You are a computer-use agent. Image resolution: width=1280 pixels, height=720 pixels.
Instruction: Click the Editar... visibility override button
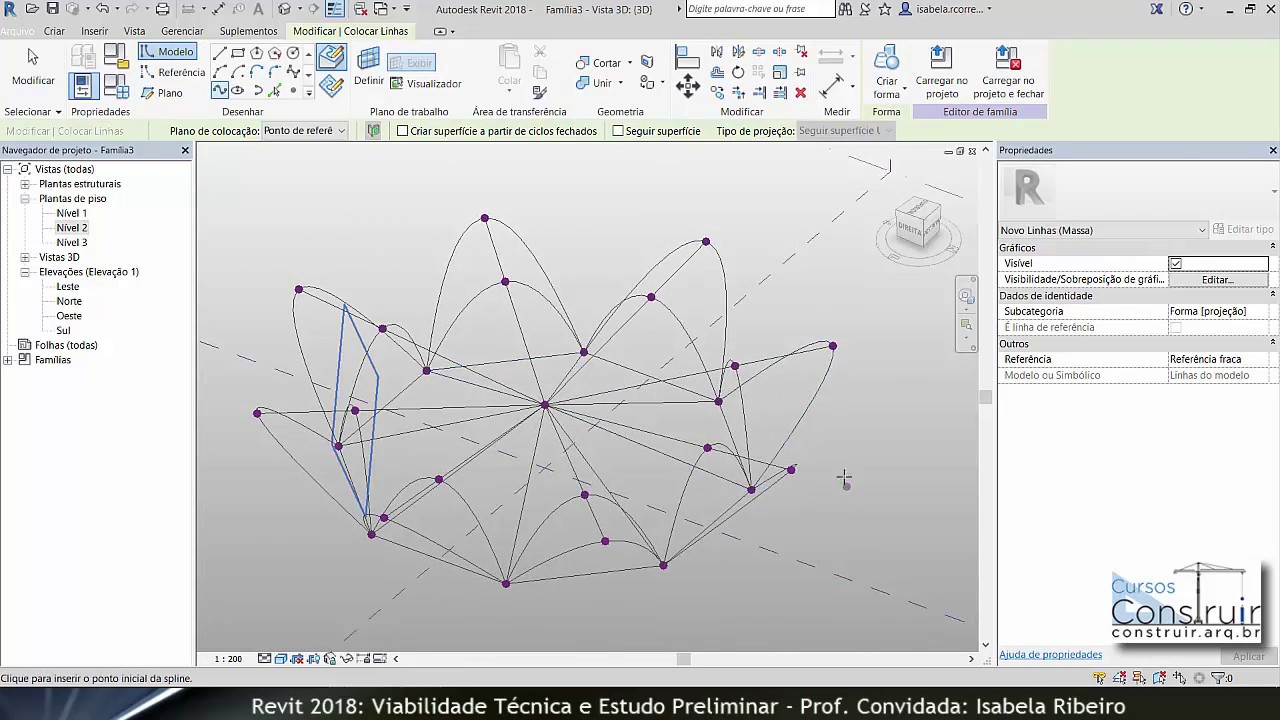click(1218, 279)
